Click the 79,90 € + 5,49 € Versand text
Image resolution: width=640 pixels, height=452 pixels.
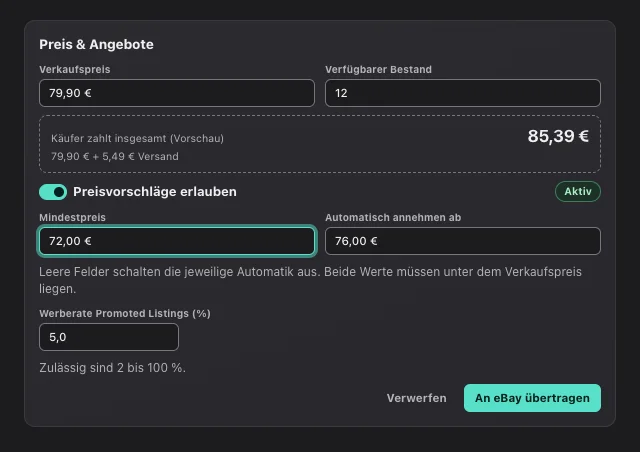point(115,156)
